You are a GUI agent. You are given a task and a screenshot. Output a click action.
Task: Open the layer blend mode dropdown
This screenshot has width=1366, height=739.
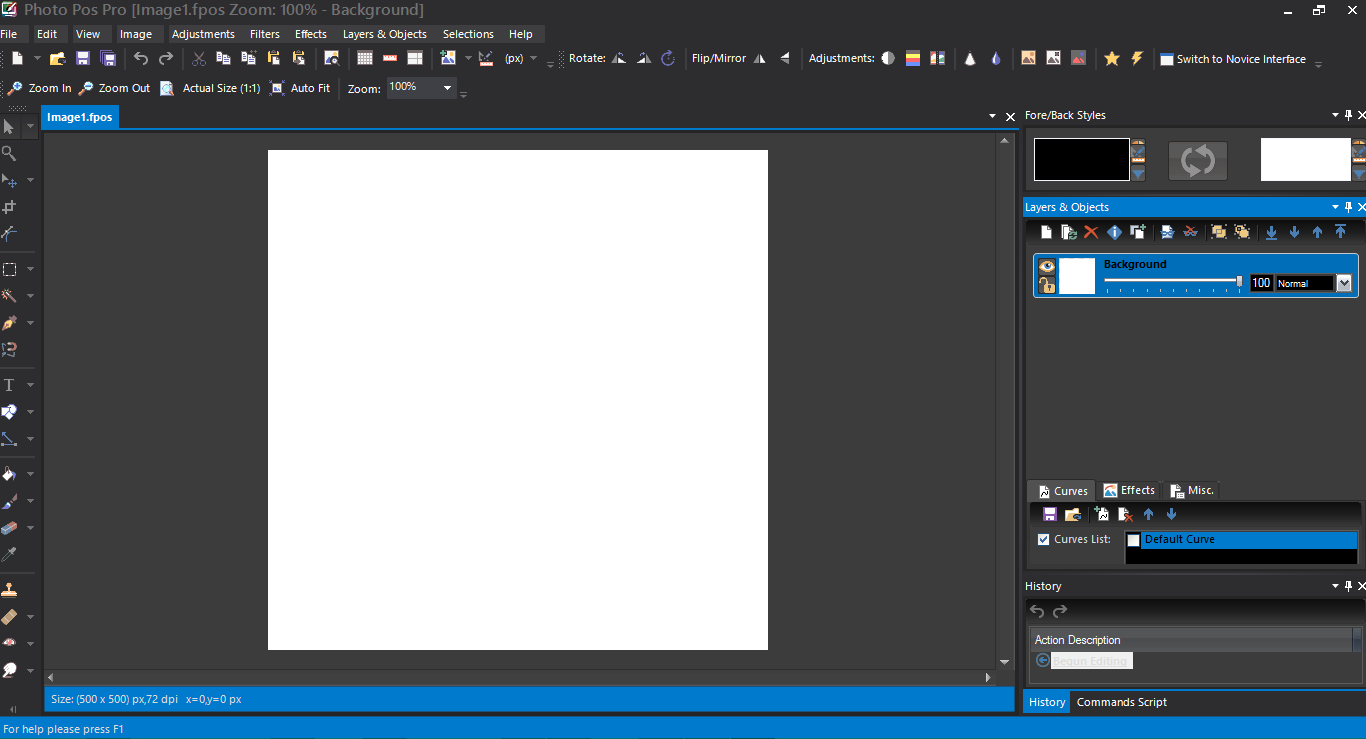click(1343, 284)
